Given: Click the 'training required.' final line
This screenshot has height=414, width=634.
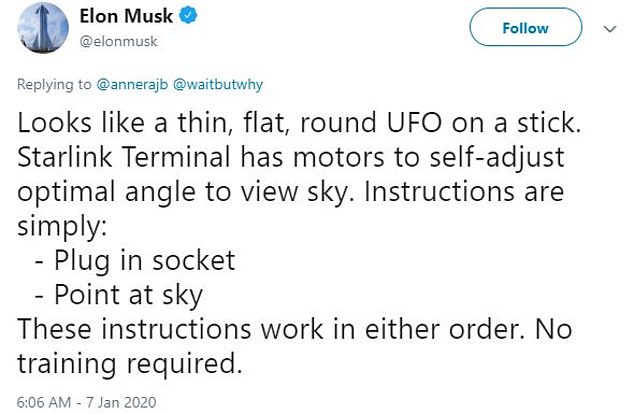Looking at the screenshot, I should click(129, 365).
